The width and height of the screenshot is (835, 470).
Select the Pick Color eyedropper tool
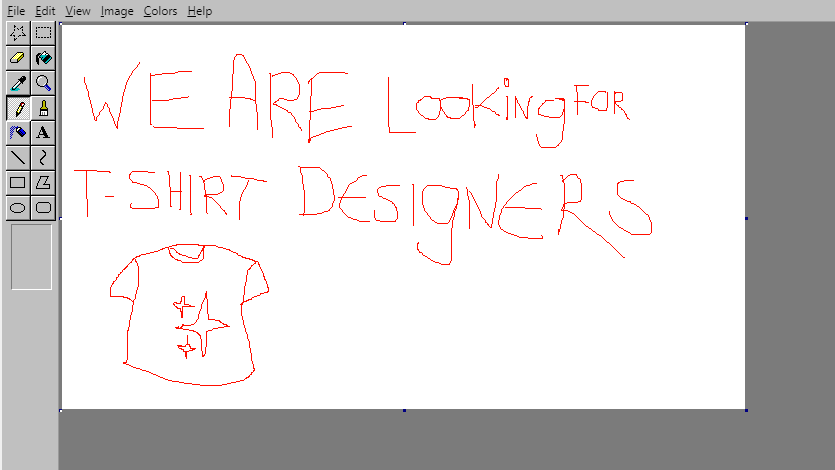(17, 82)
